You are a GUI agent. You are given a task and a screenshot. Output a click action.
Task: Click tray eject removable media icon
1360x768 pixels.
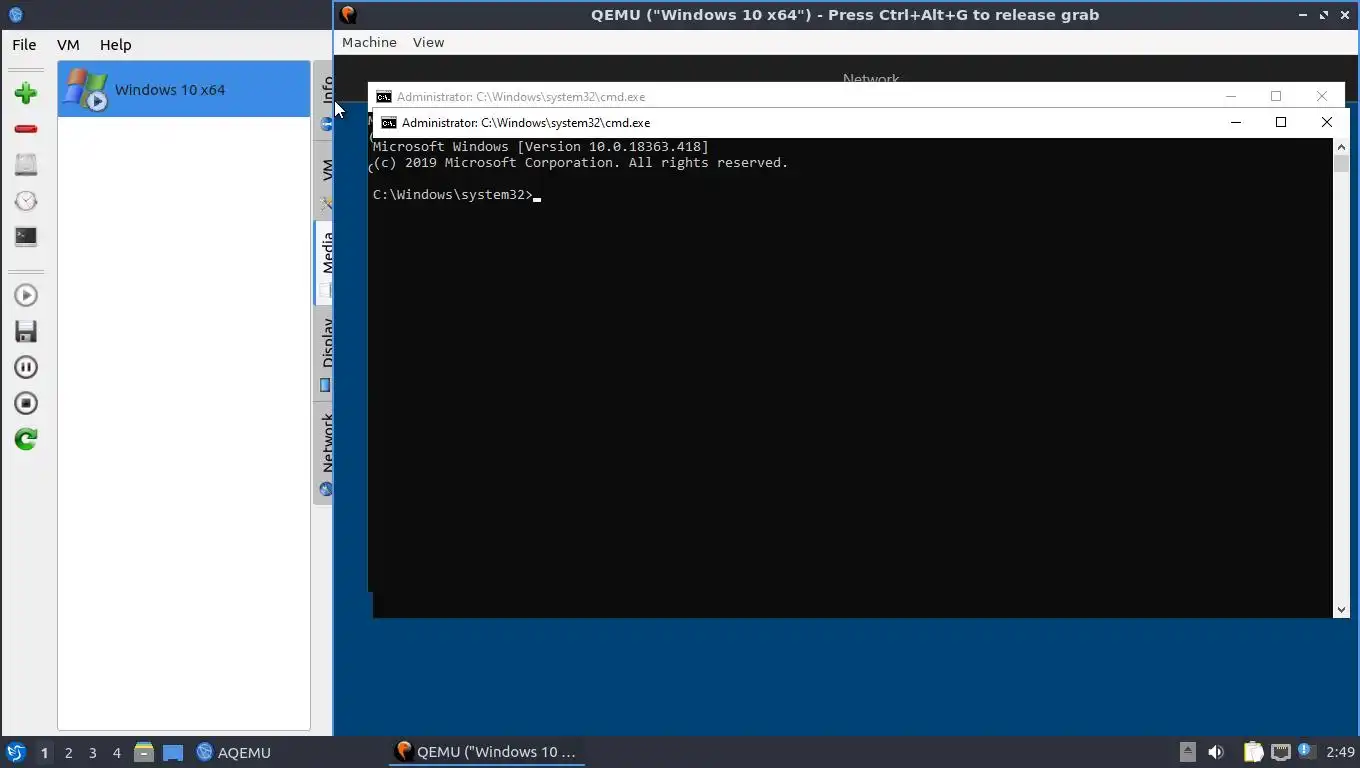click(1187, 752)
